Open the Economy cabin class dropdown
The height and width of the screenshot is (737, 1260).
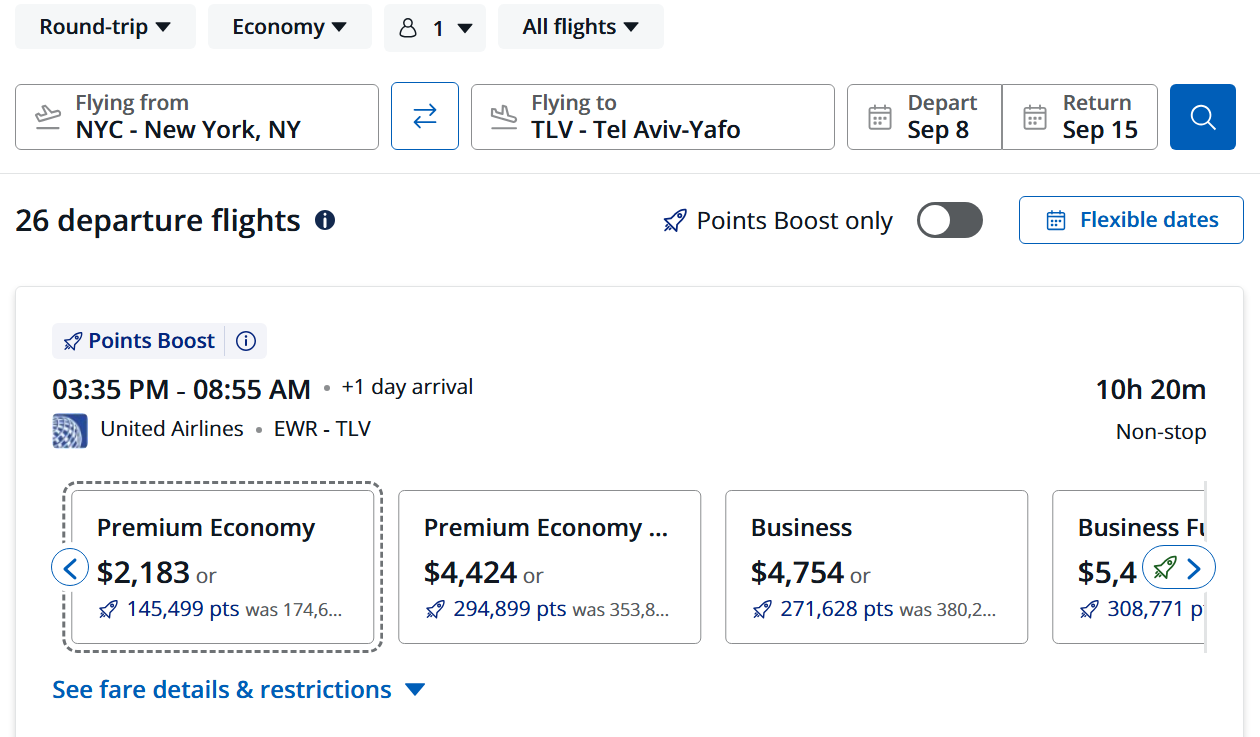click(289, 27)
